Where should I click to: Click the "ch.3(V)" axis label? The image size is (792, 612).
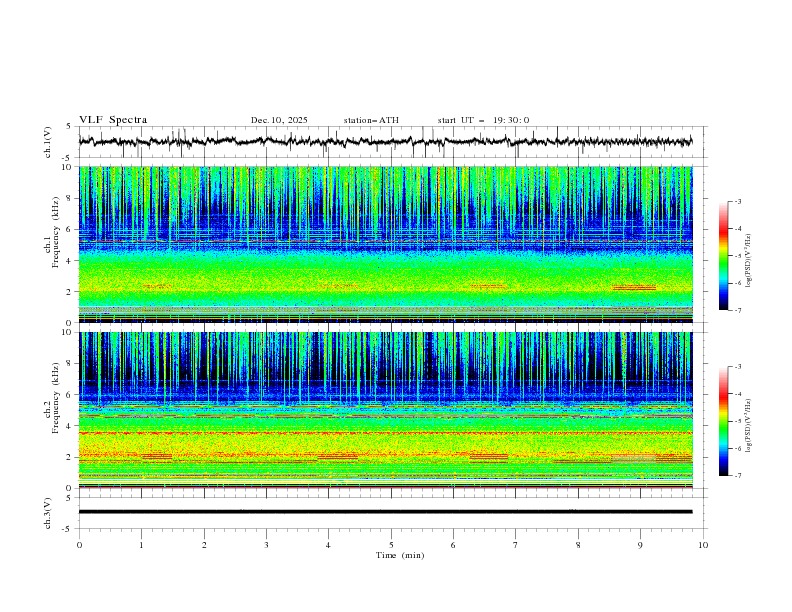pyautogui.click(x=48, y=513)
